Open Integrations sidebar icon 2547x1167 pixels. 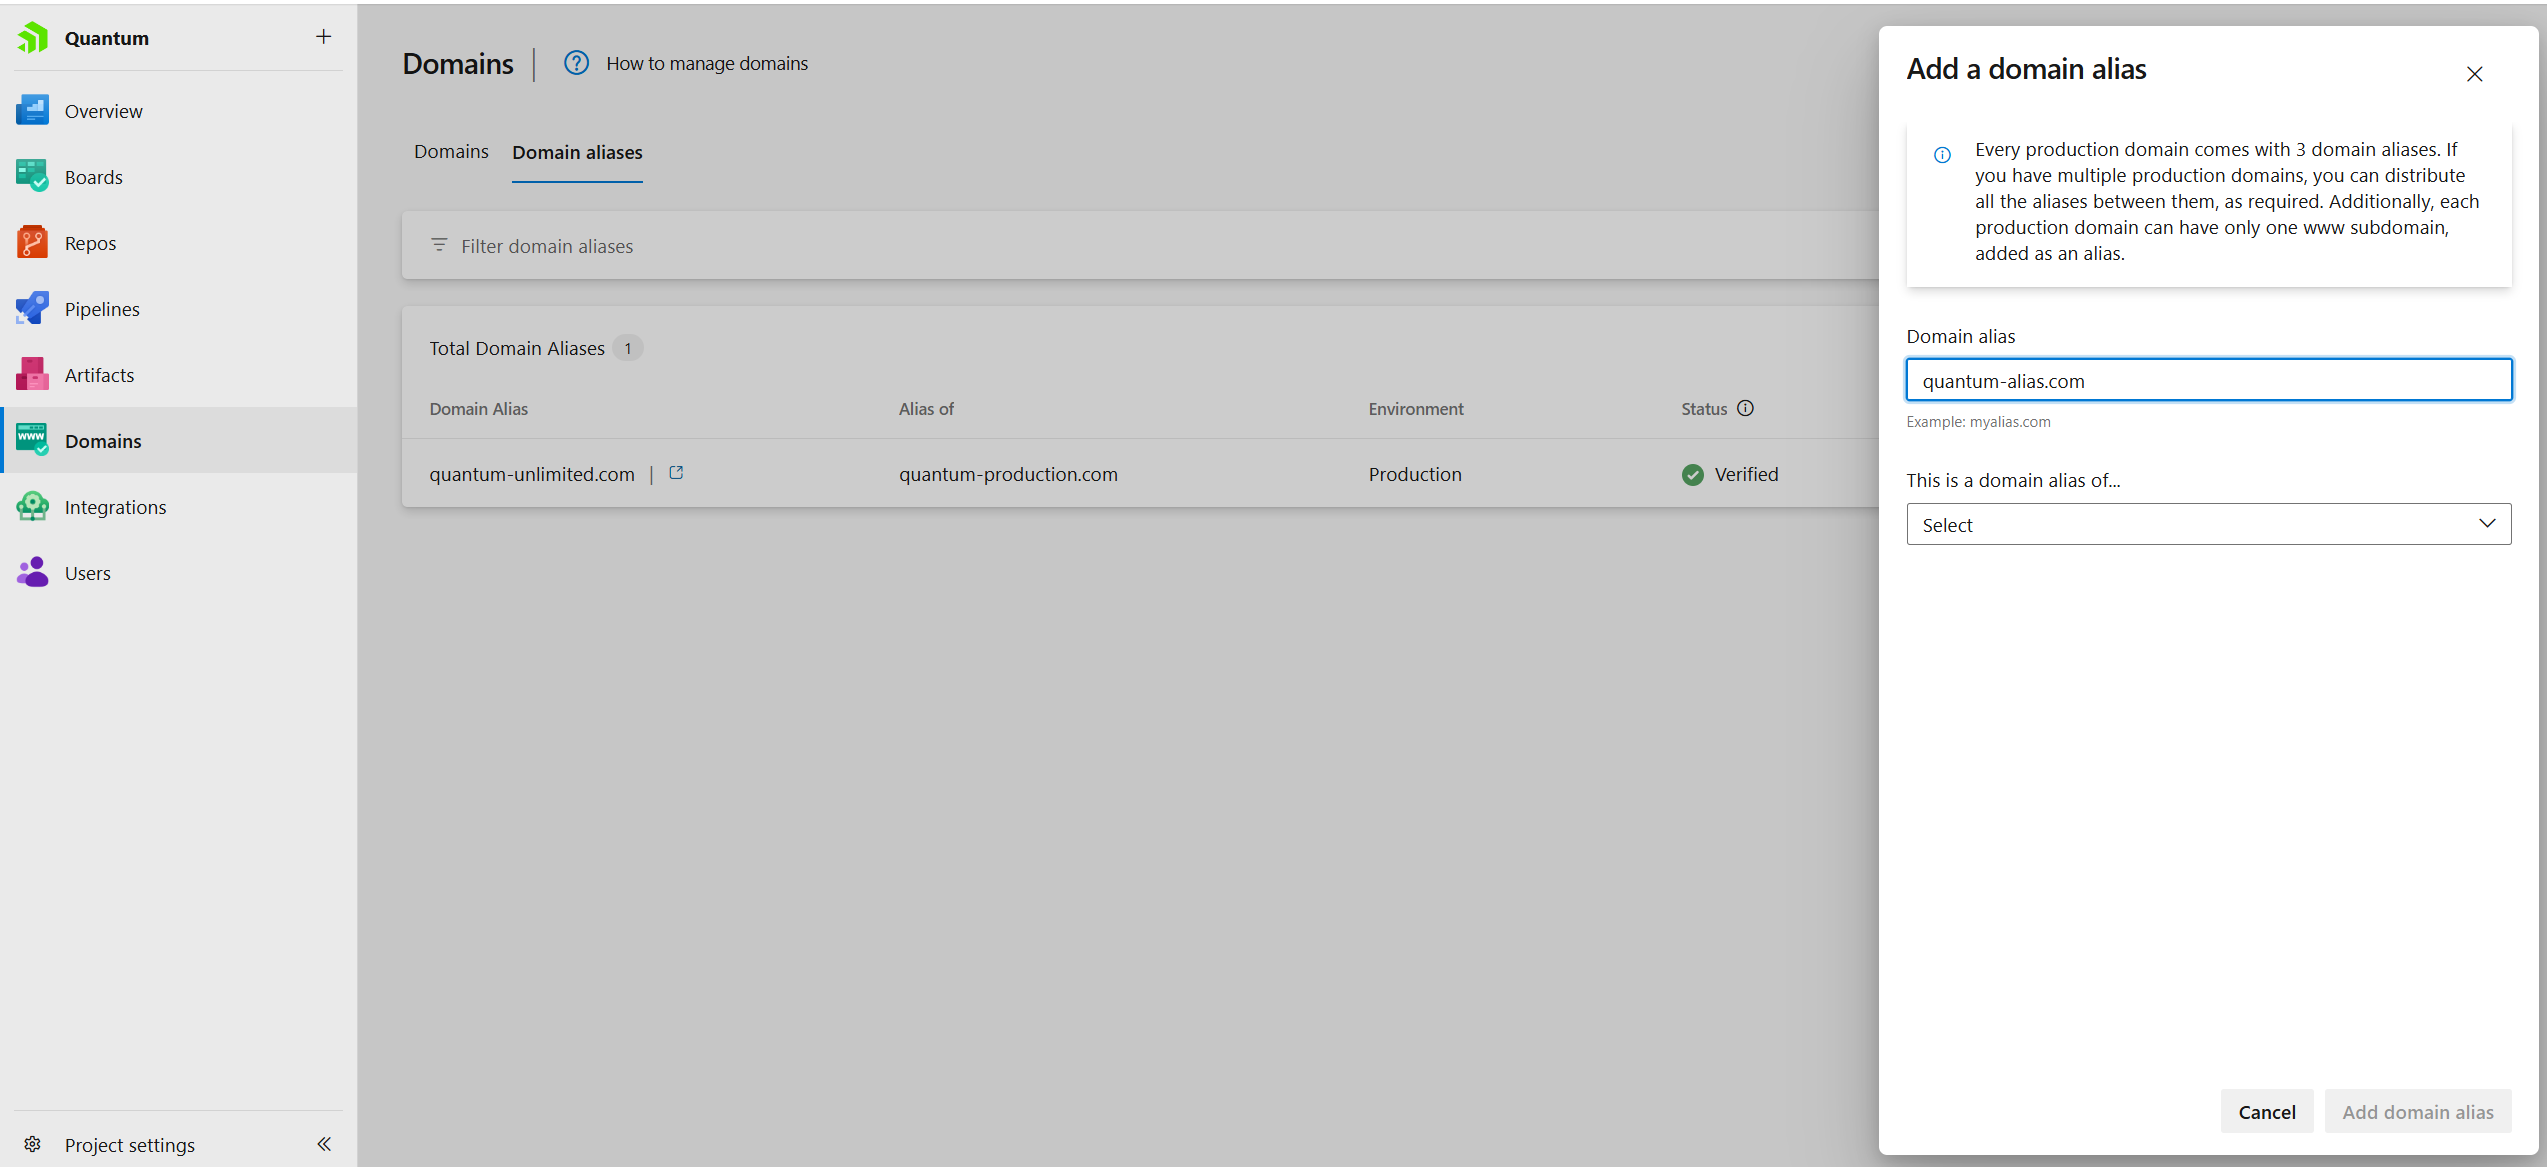[x=32, y=507]
